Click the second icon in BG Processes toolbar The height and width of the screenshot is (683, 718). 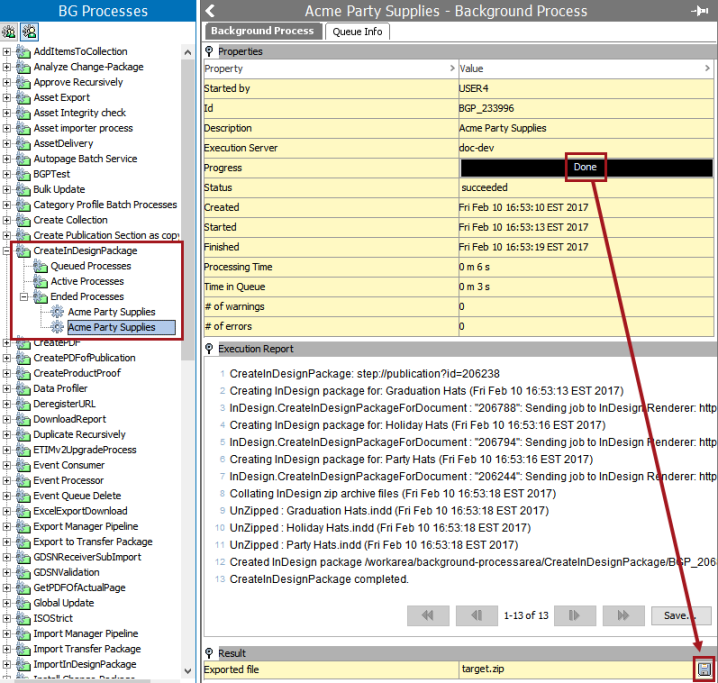point(29,32)
